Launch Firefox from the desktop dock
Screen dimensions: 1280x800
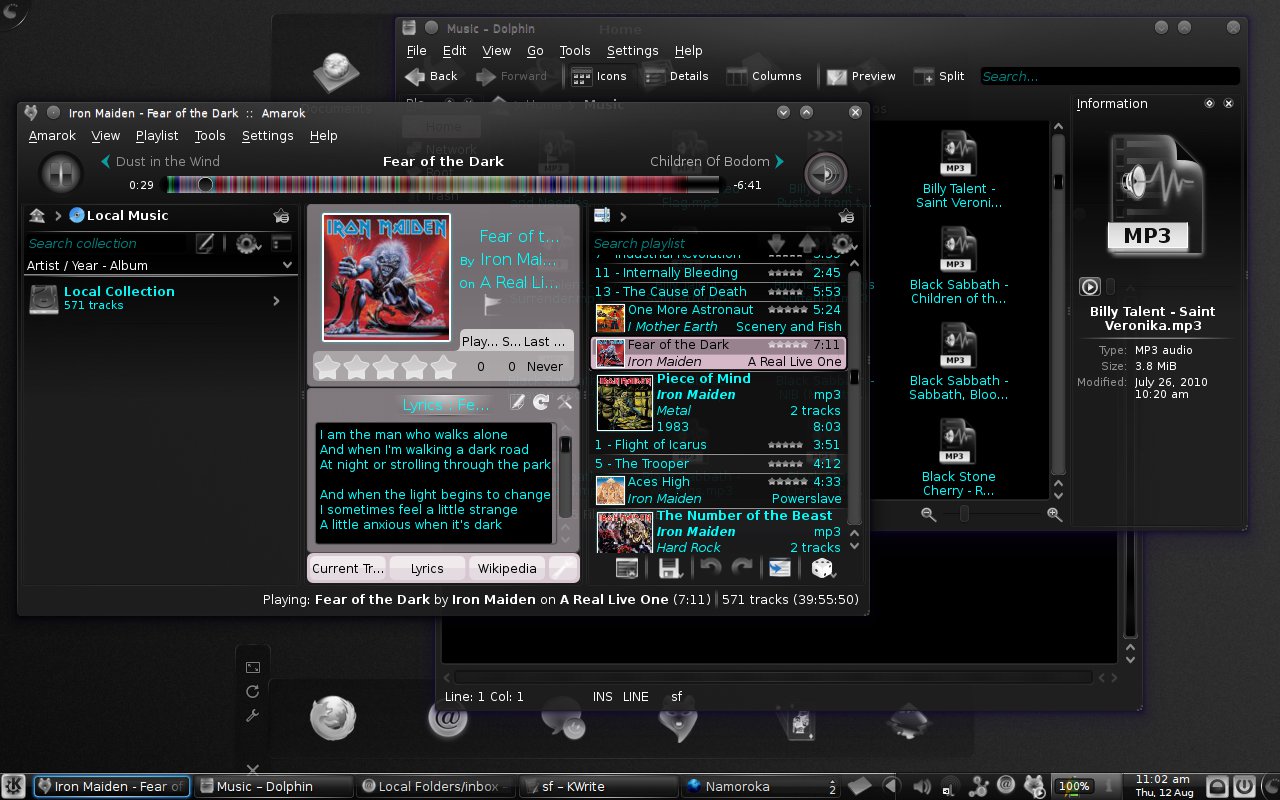point(333,718)
